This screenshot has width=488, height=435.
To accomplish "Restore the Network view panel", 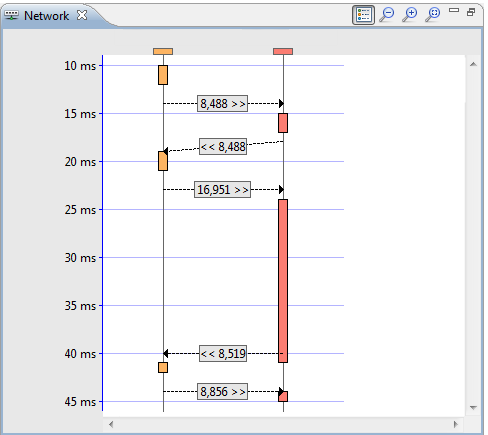I will [x=471, y=12].
